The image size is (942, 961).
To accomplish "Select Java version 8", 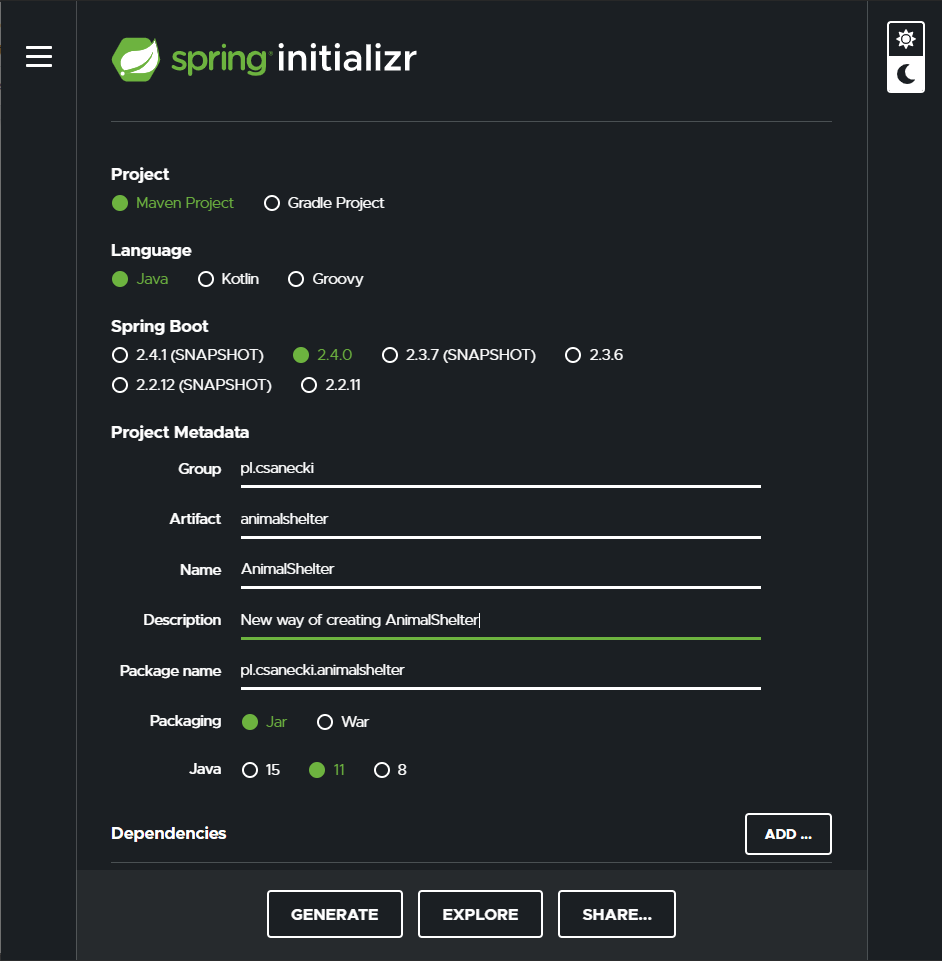I will 390,770.
